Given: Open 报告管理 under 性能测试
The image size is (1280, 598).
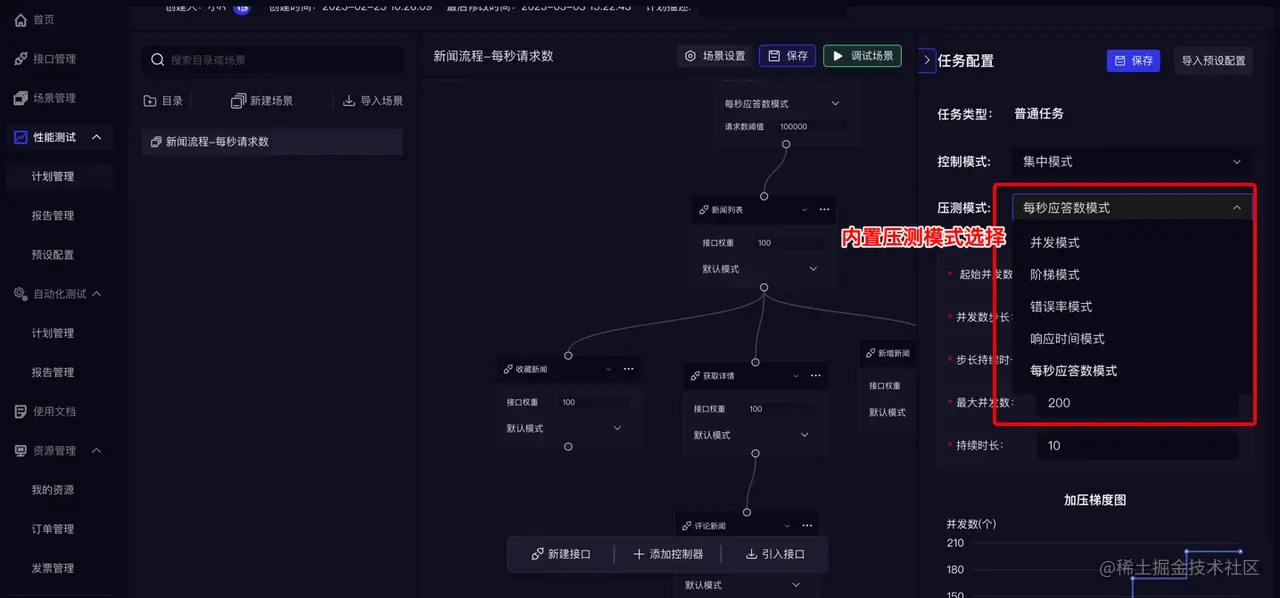Looking at the screenshot, I should point(53,215).
